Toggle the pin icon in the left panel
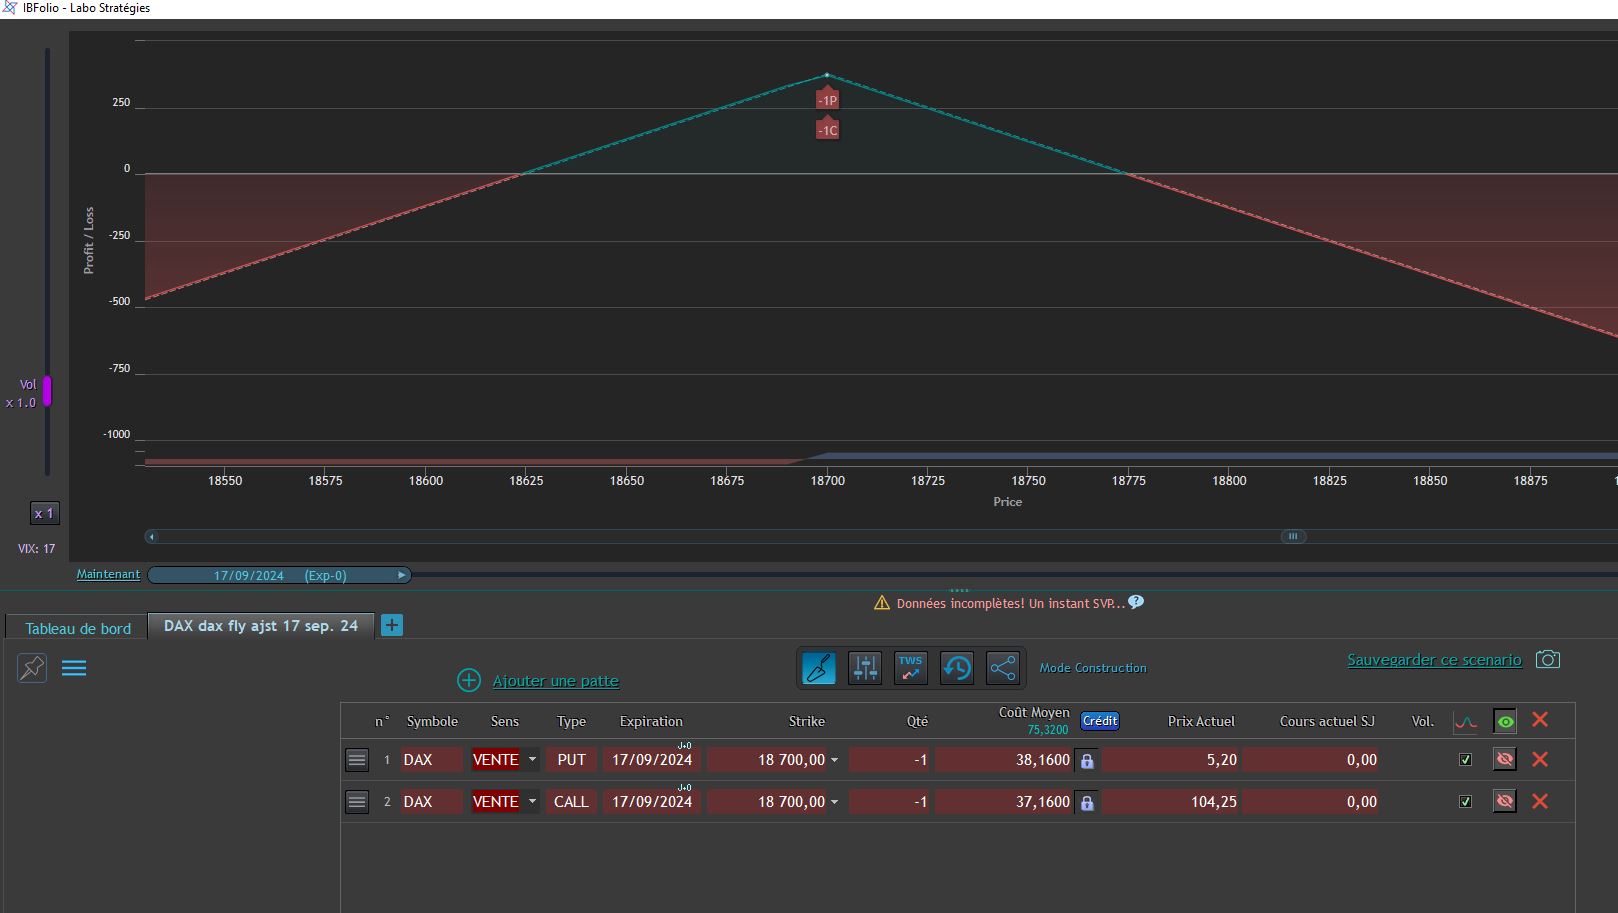 (32, 668)
